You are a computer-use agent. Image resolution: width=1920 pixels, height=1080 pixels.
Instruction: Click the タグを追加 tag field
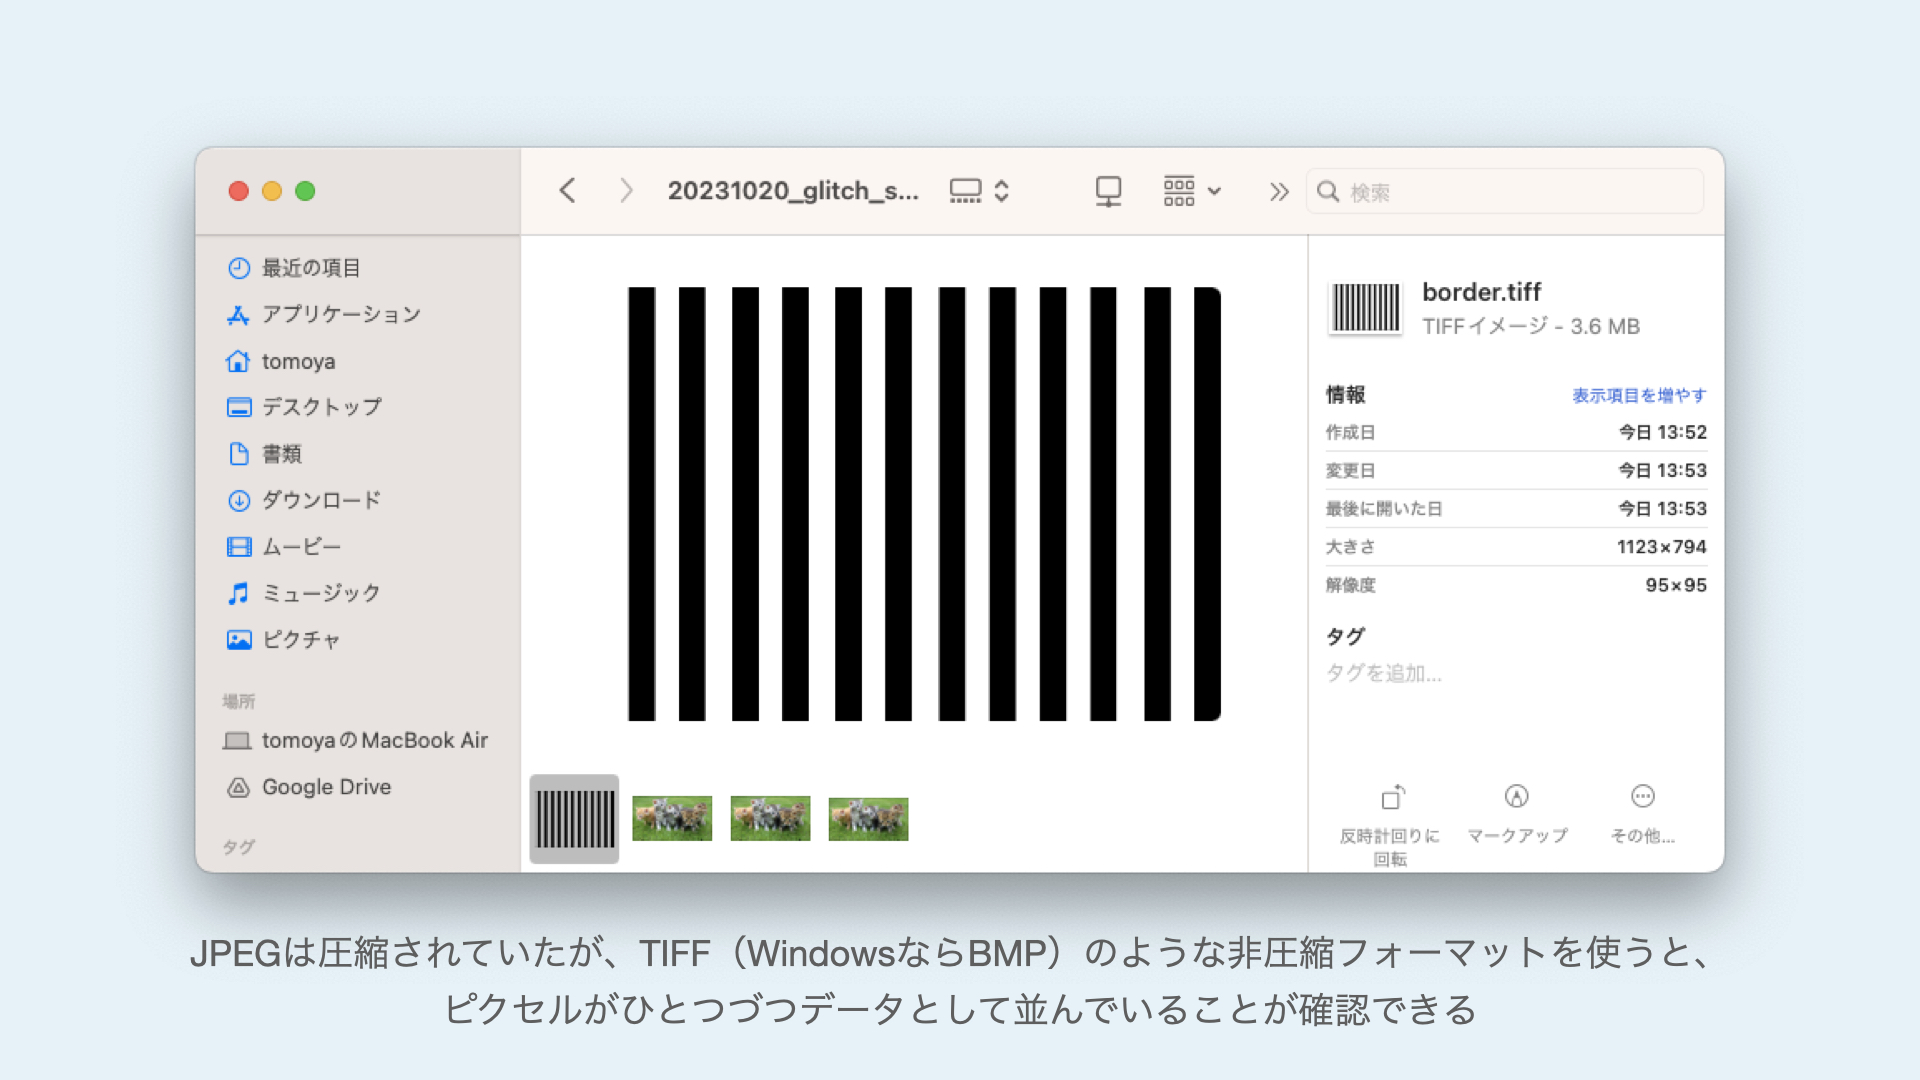(x=1384, y=673)
